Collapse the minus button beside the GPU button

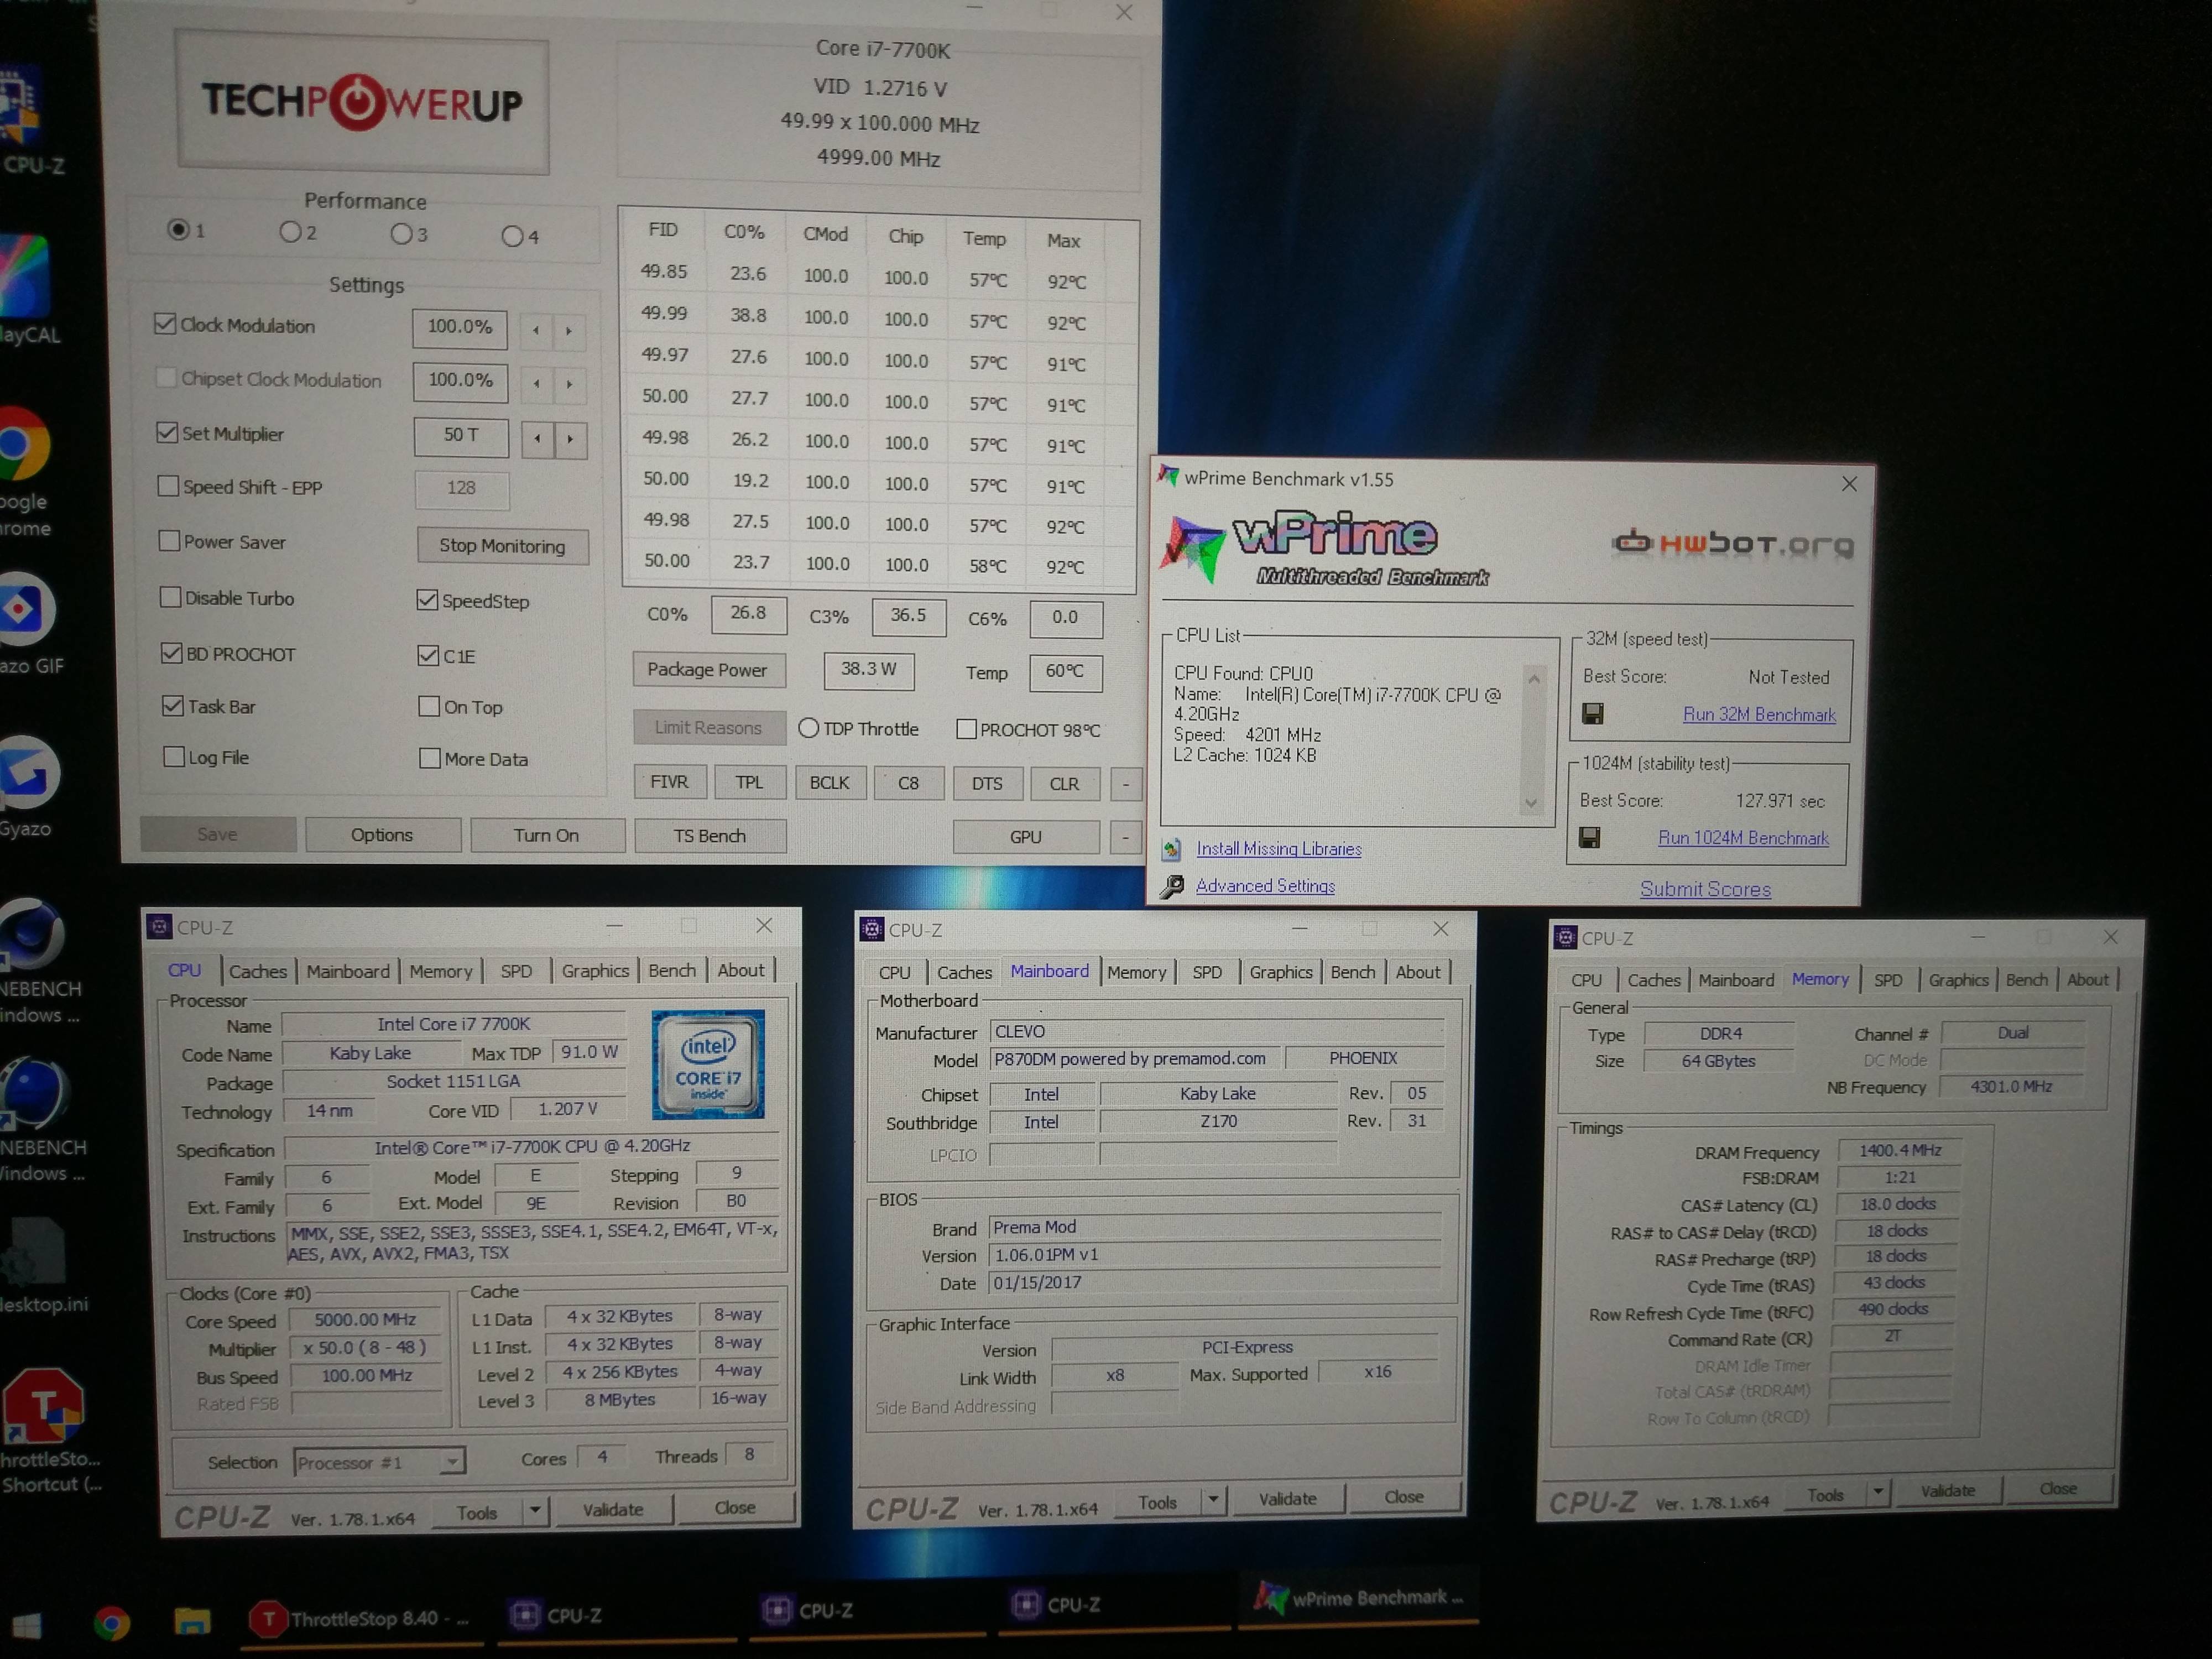click(1126, 837)
